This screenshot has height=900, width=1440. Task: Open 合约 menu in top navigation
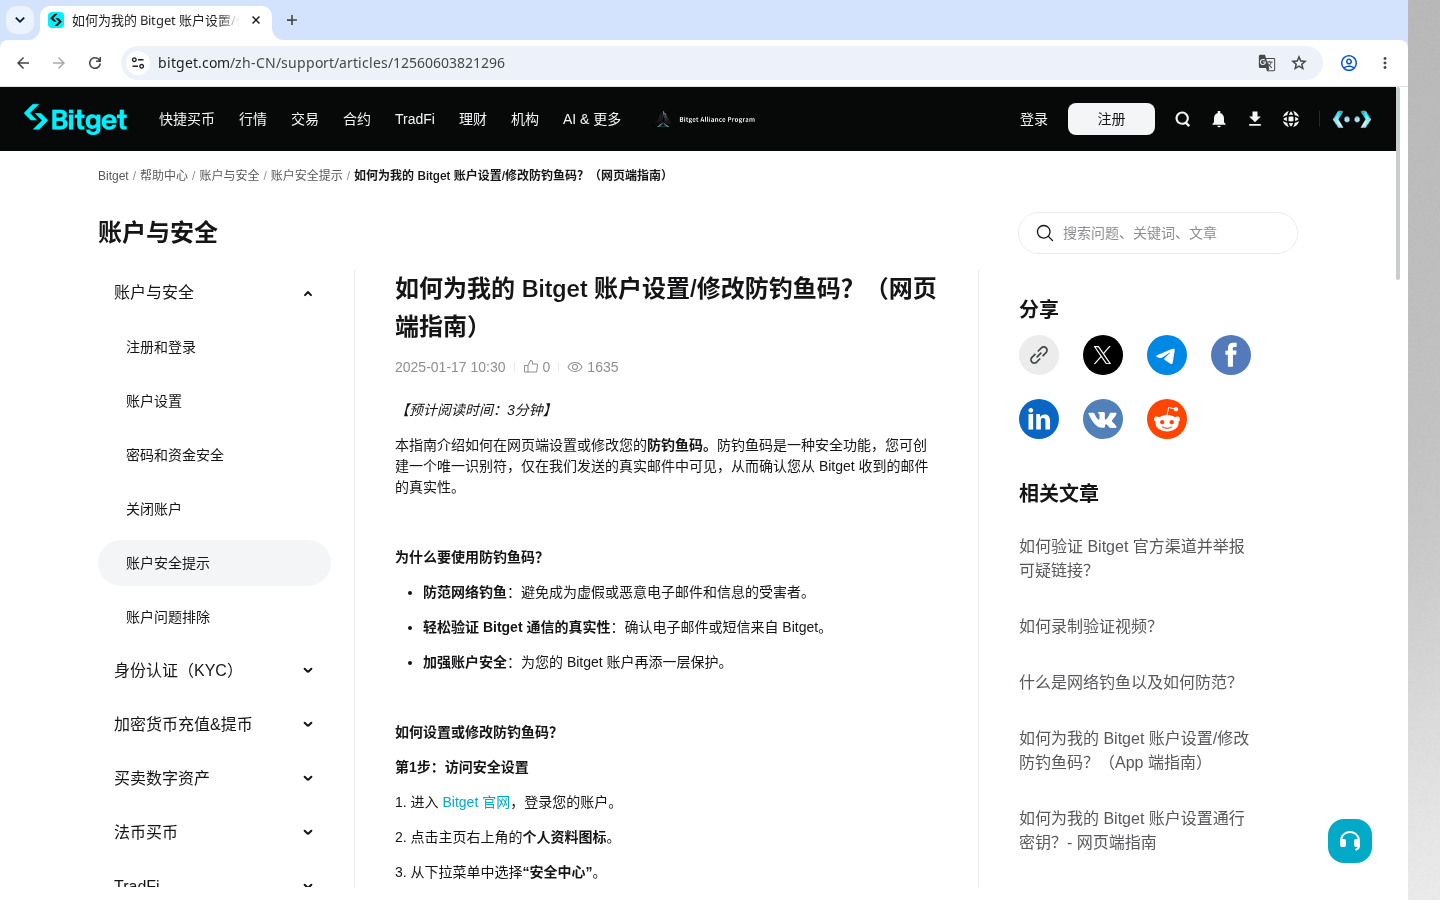tap(357, 119)
